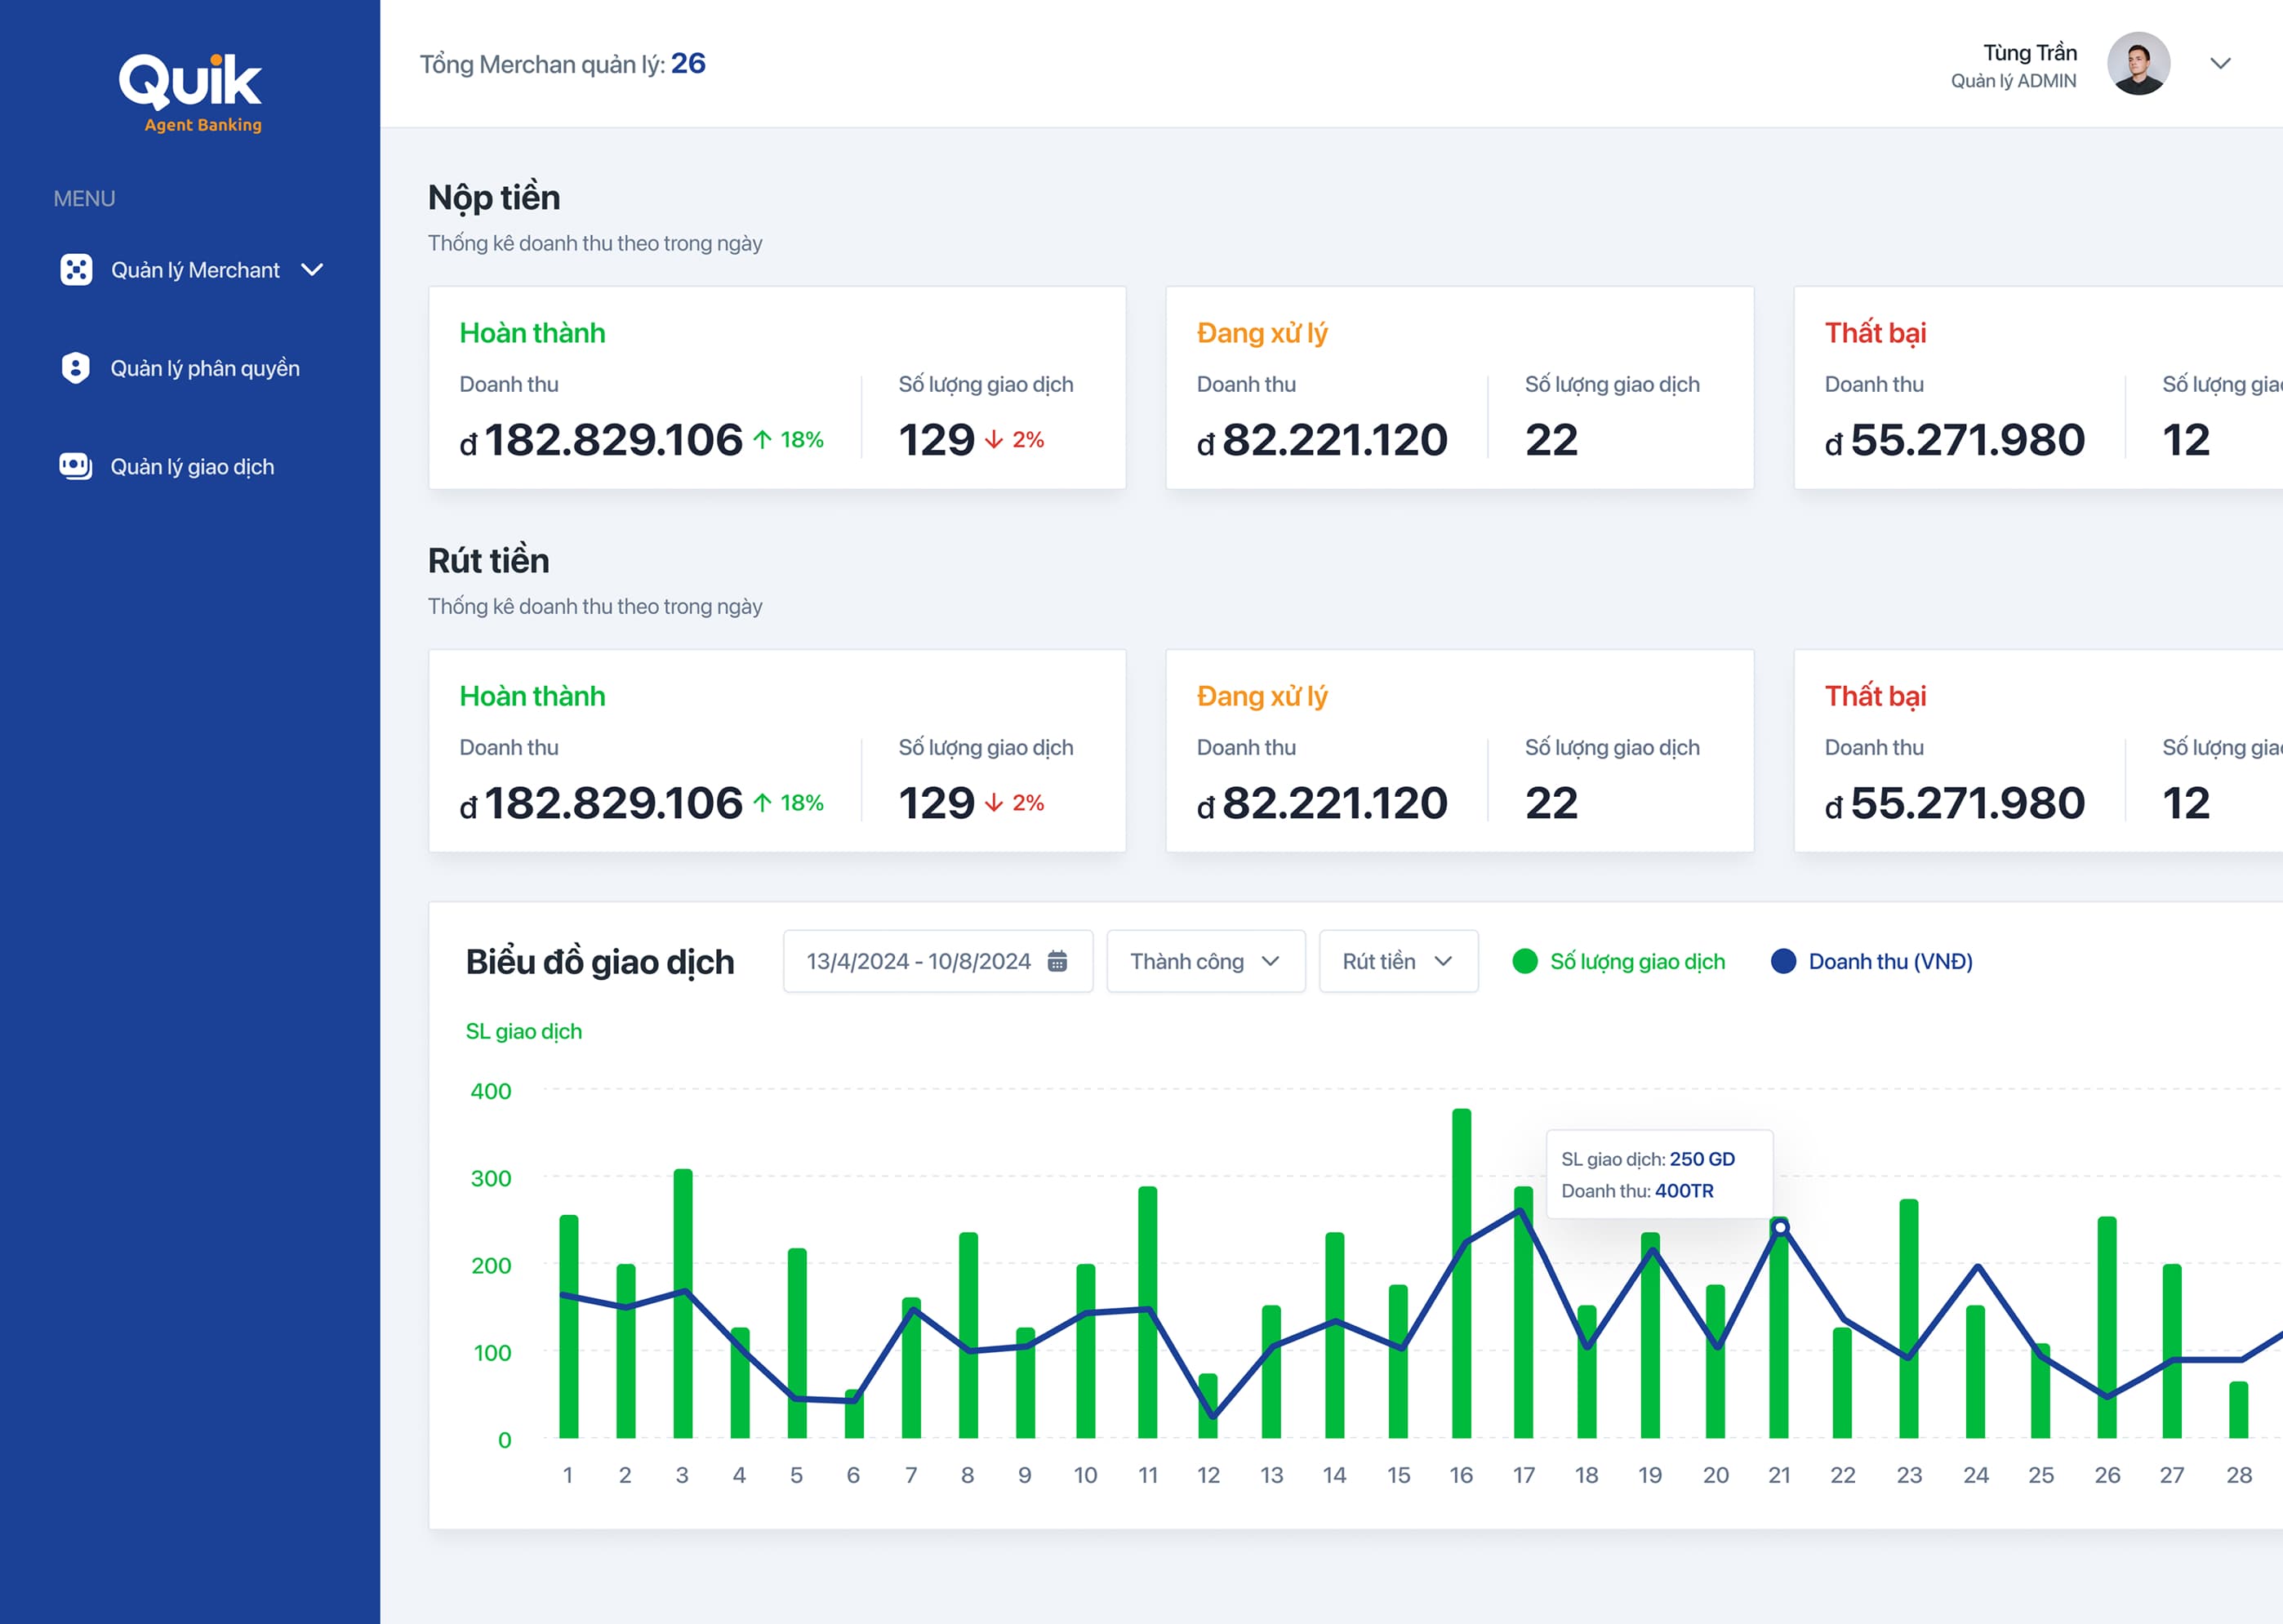This screenshot has height=1624, width=2283.
Task: Click the calendar icon in date range field
Action: [x=1057, y=961]
